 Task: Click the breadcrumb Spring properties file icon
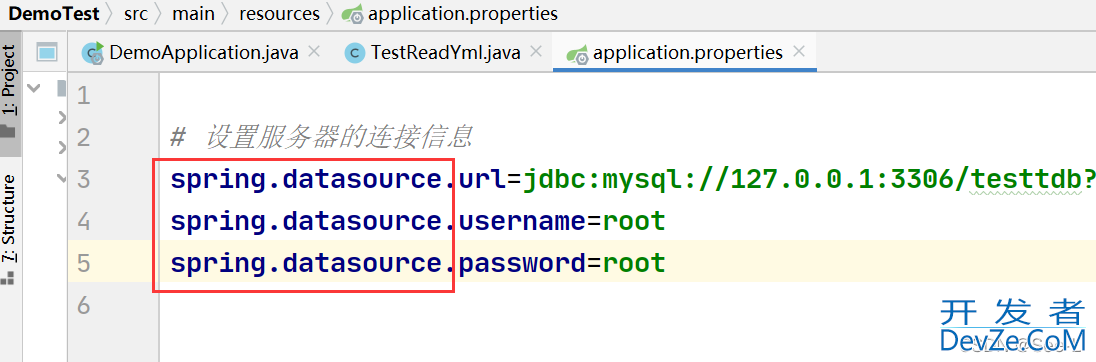coord(352,15)
